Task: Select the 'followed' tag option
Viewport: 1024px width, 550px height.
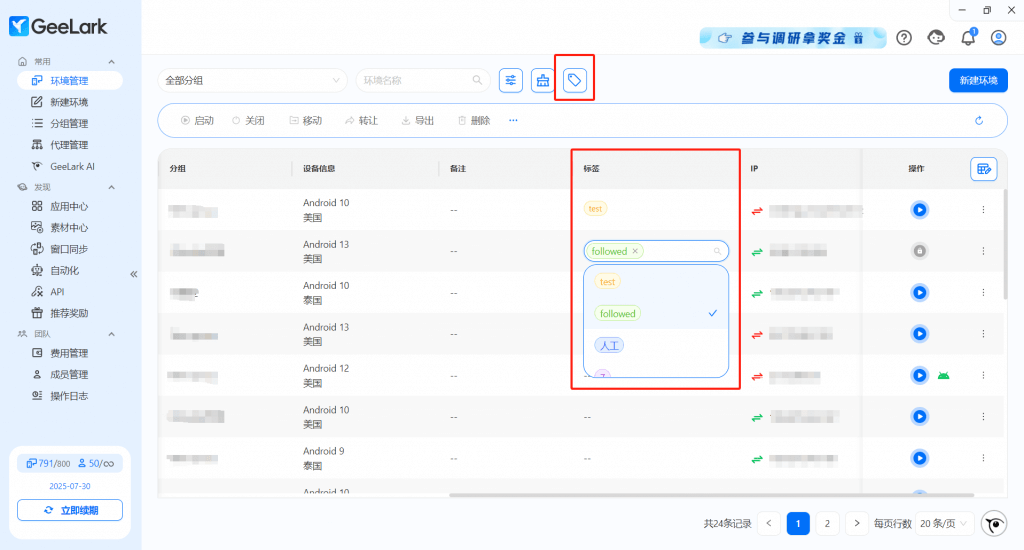Action: pyautogui.click(x=617, y=314)
